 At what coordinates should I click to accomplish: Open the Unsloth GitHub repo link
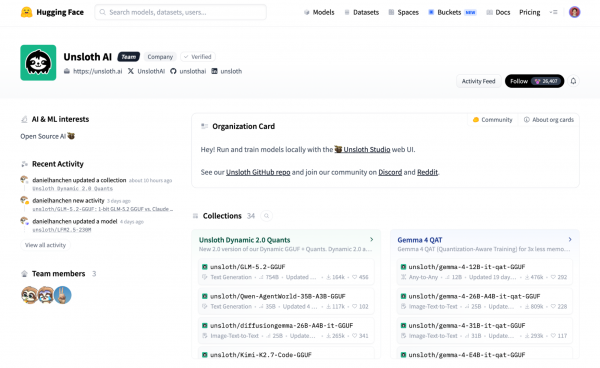258,172
